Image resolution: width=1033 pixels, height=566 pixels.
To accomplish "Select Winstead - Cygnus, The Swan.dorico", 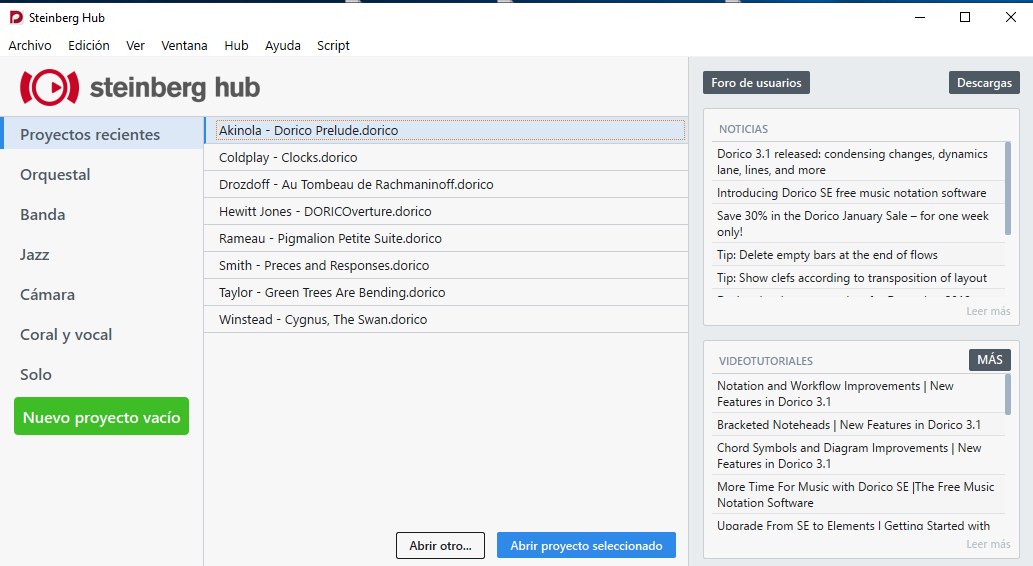I will pos(445,320).
